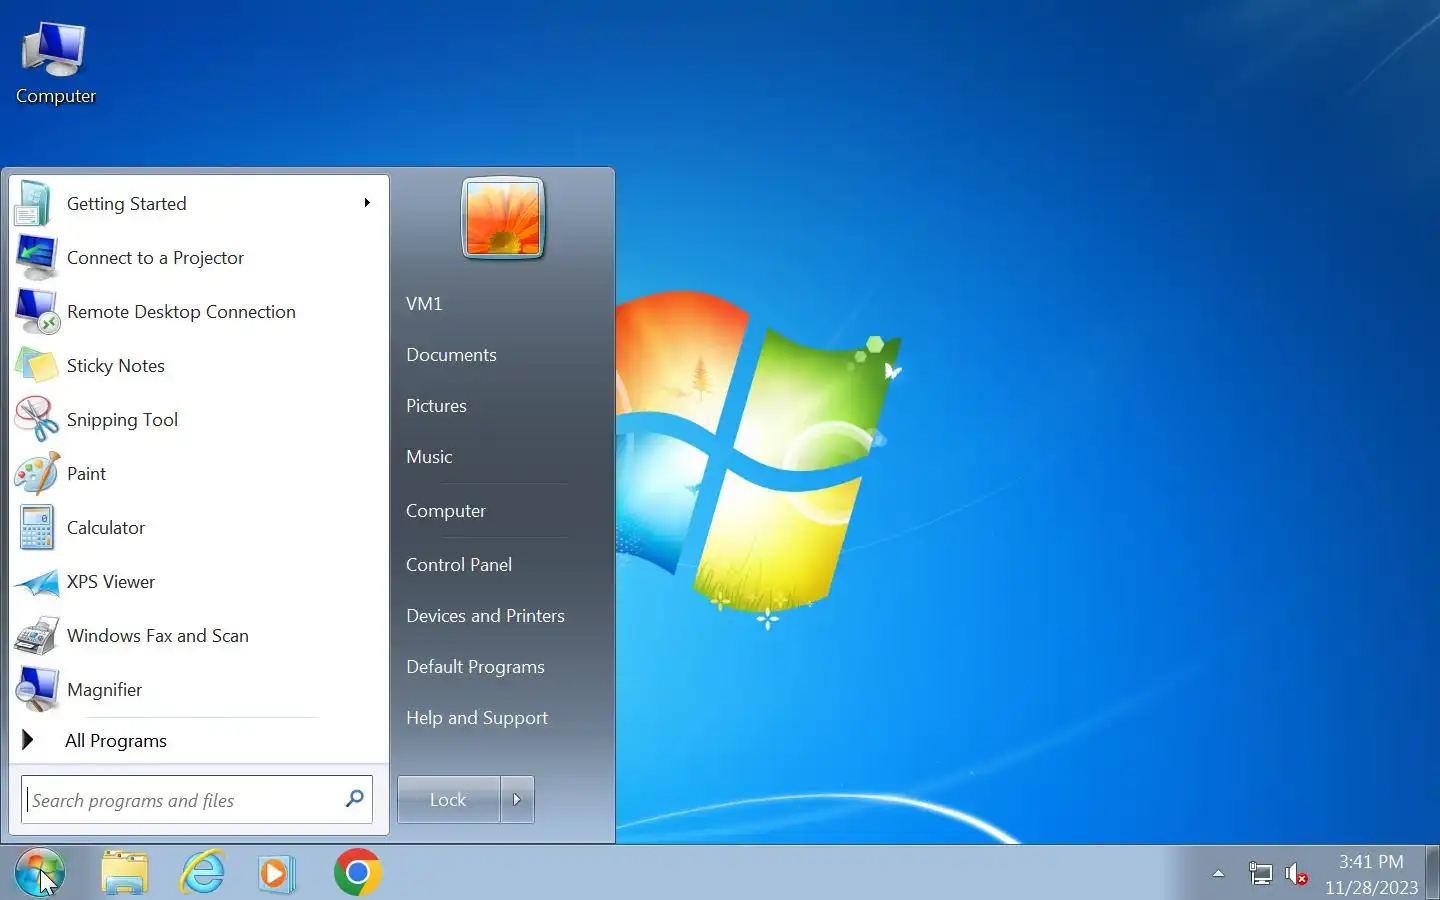Open the VM1 user folder

point(424,304)
